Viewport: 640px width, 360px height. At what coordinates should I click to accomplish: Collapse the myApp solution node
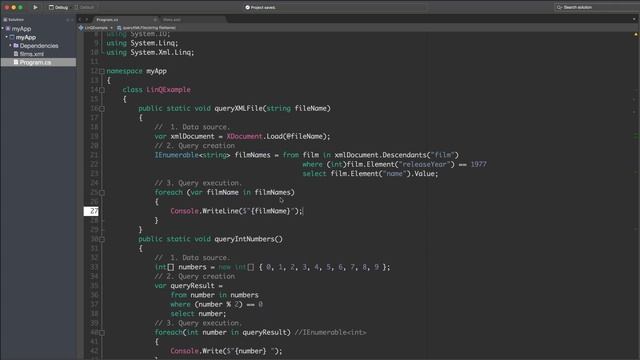[3, 29]
